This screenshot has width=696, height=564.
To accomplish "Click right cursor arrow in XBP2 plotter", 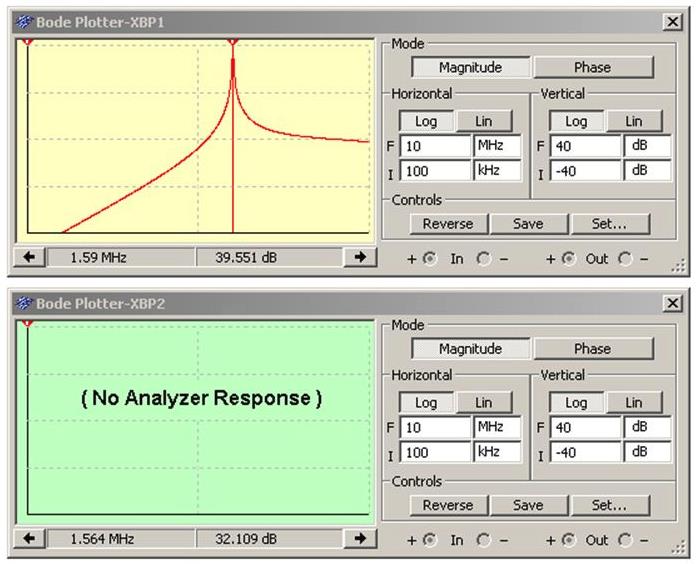I will coord(359,539).
